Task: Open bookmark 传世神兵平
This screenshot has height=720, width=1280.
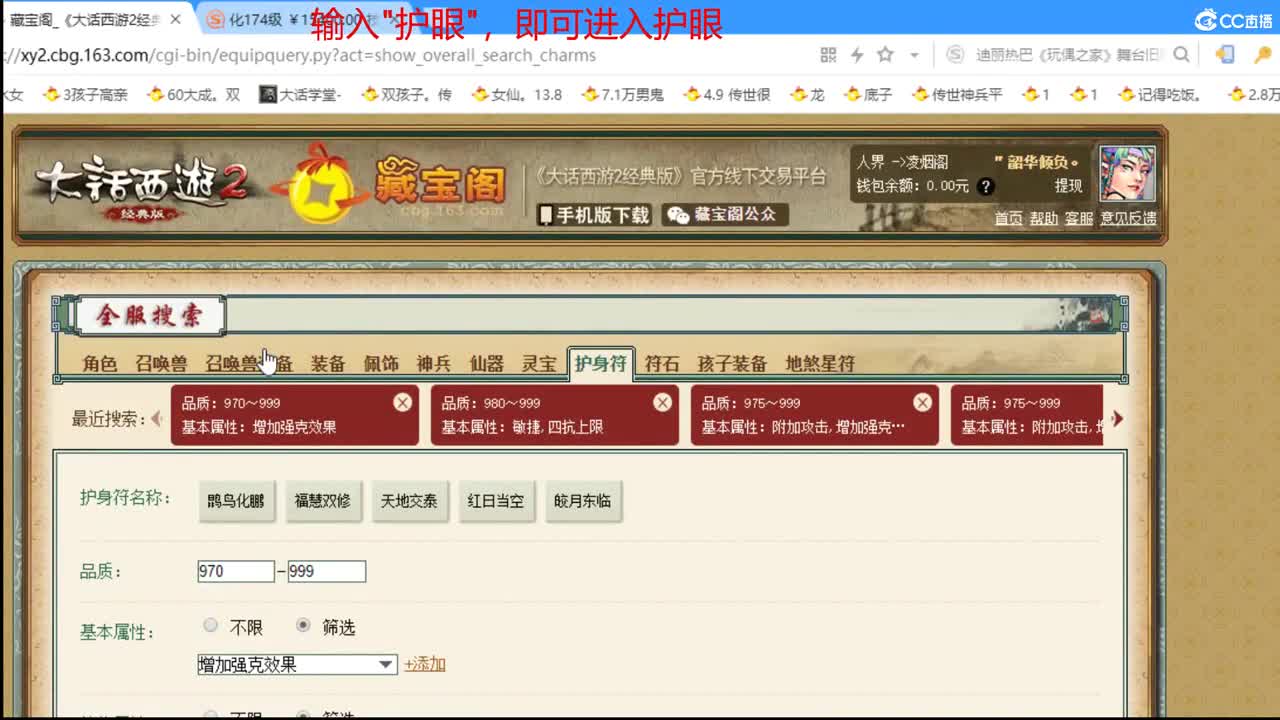Action: tap(957, 95)
